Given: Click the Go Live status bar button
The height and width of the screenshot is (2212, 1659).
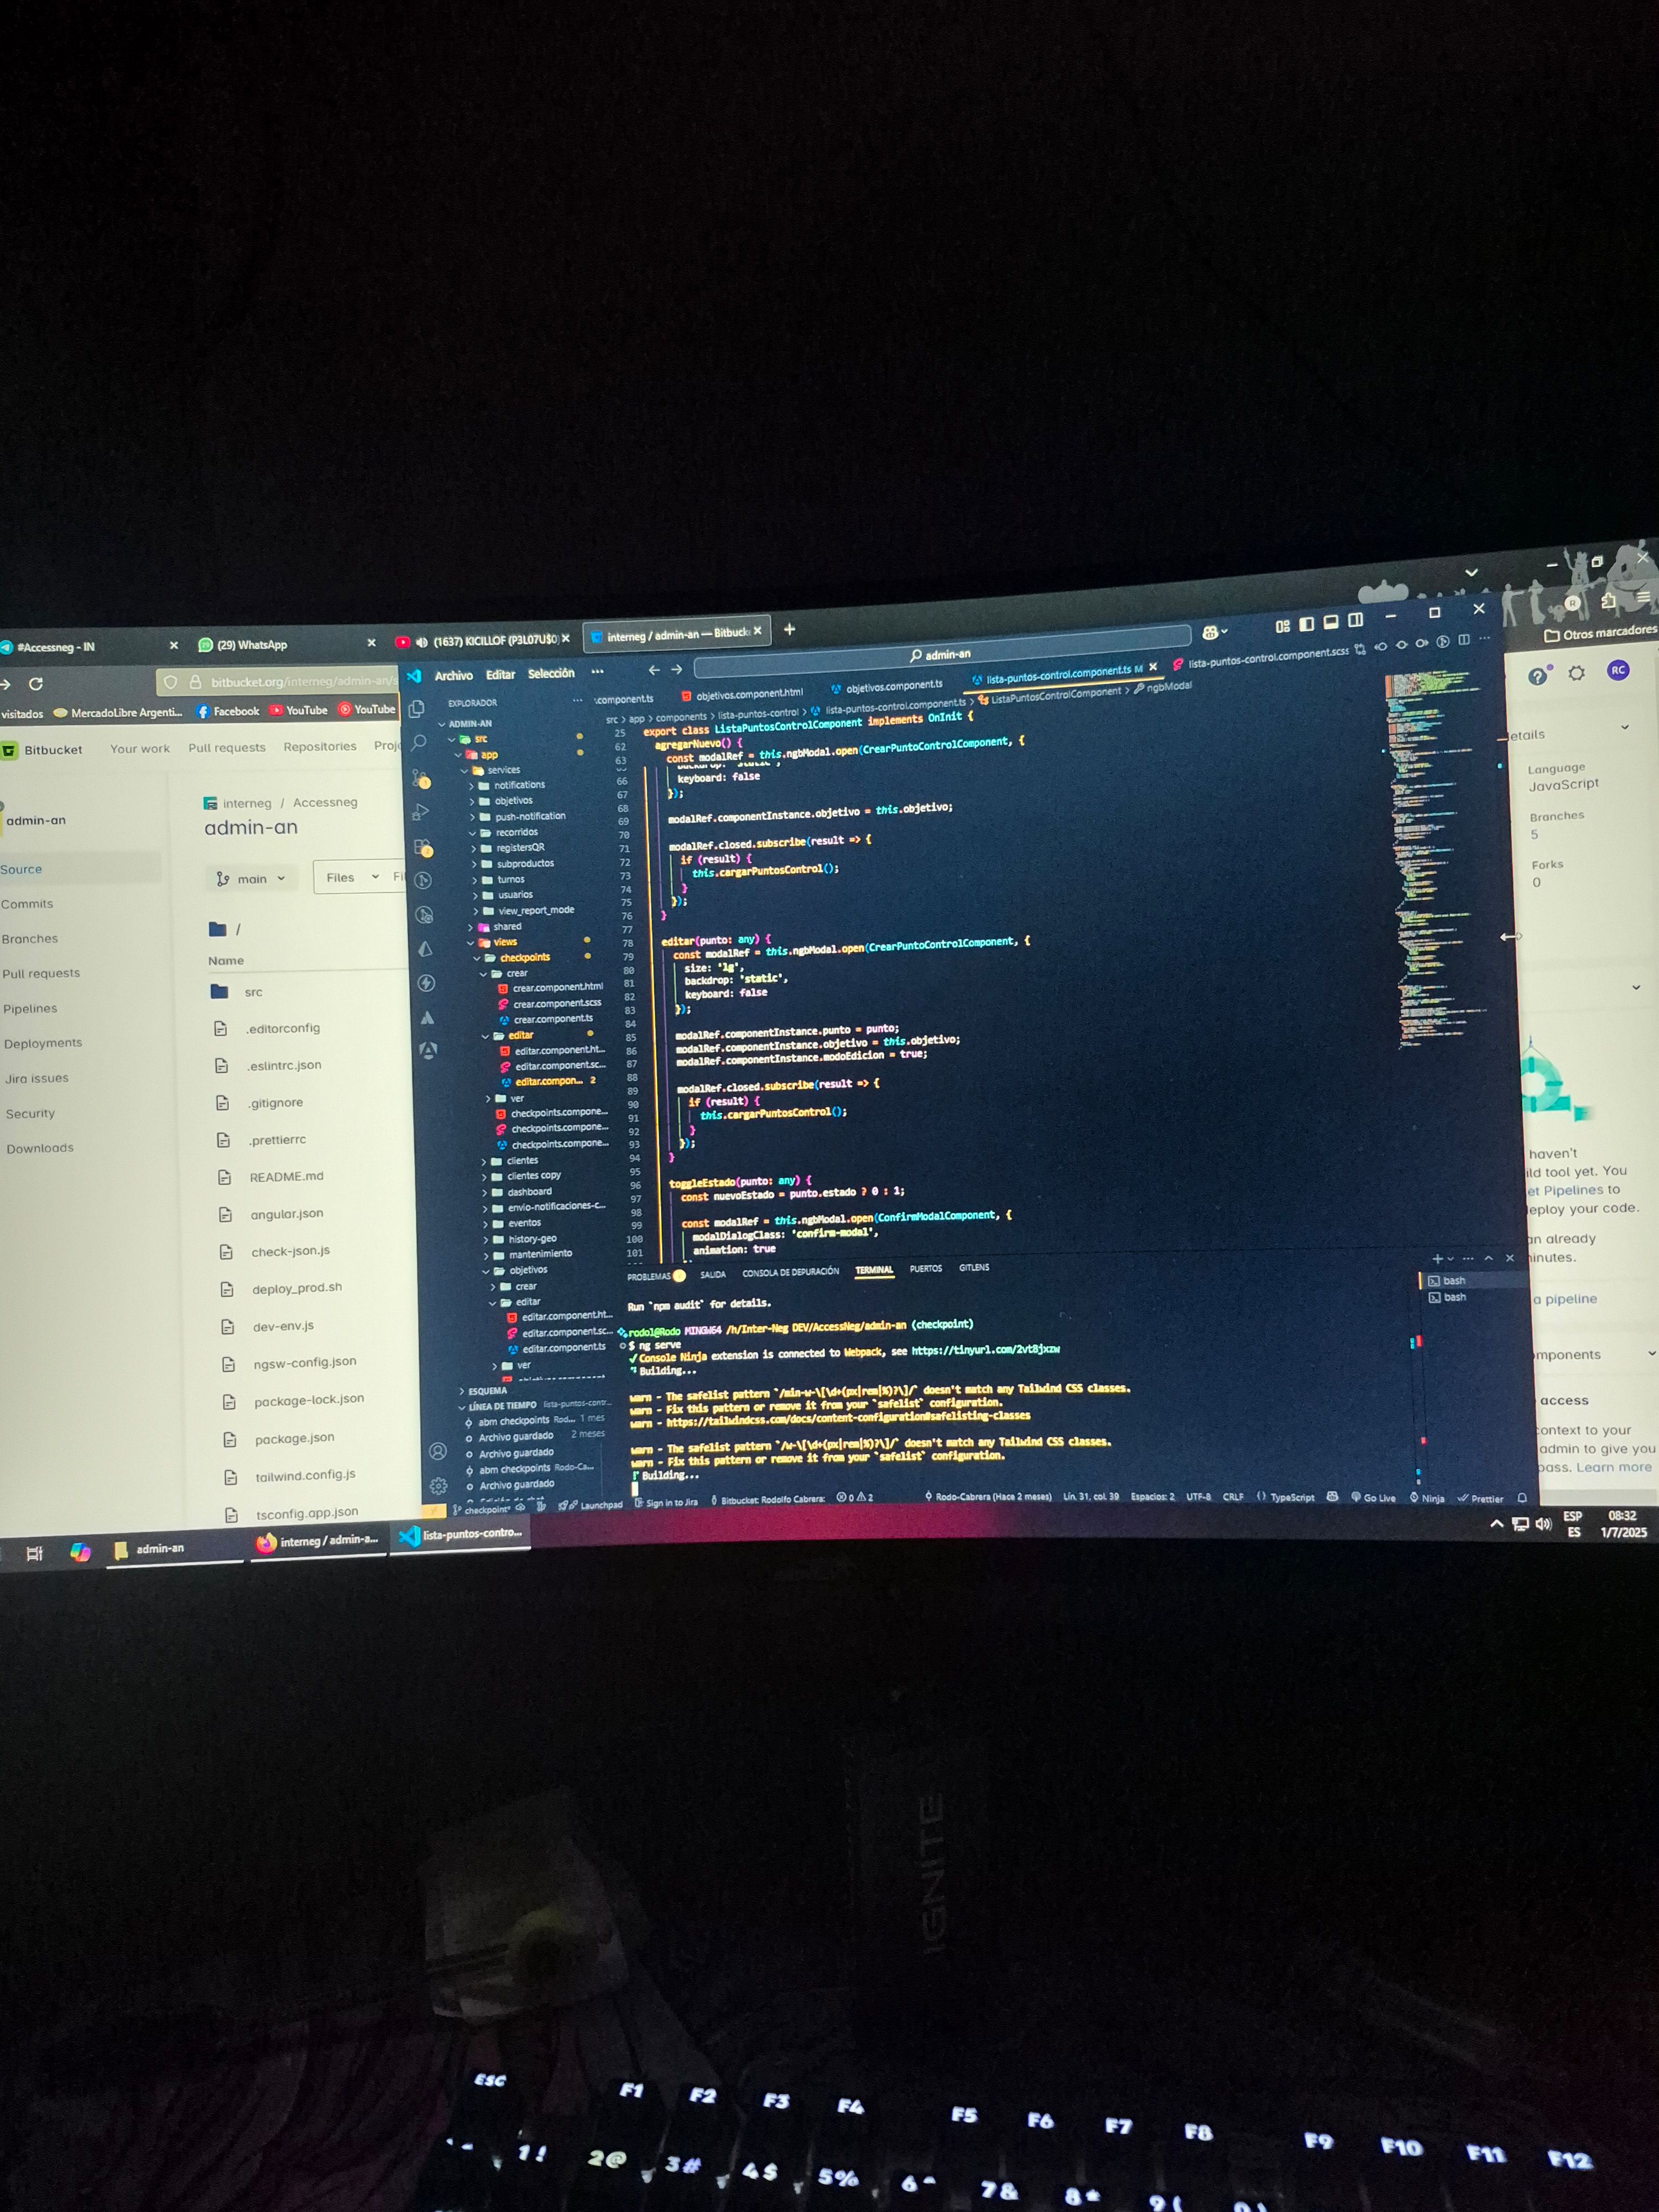Looking at the screenshot, I should (x=1373, y=1497).
